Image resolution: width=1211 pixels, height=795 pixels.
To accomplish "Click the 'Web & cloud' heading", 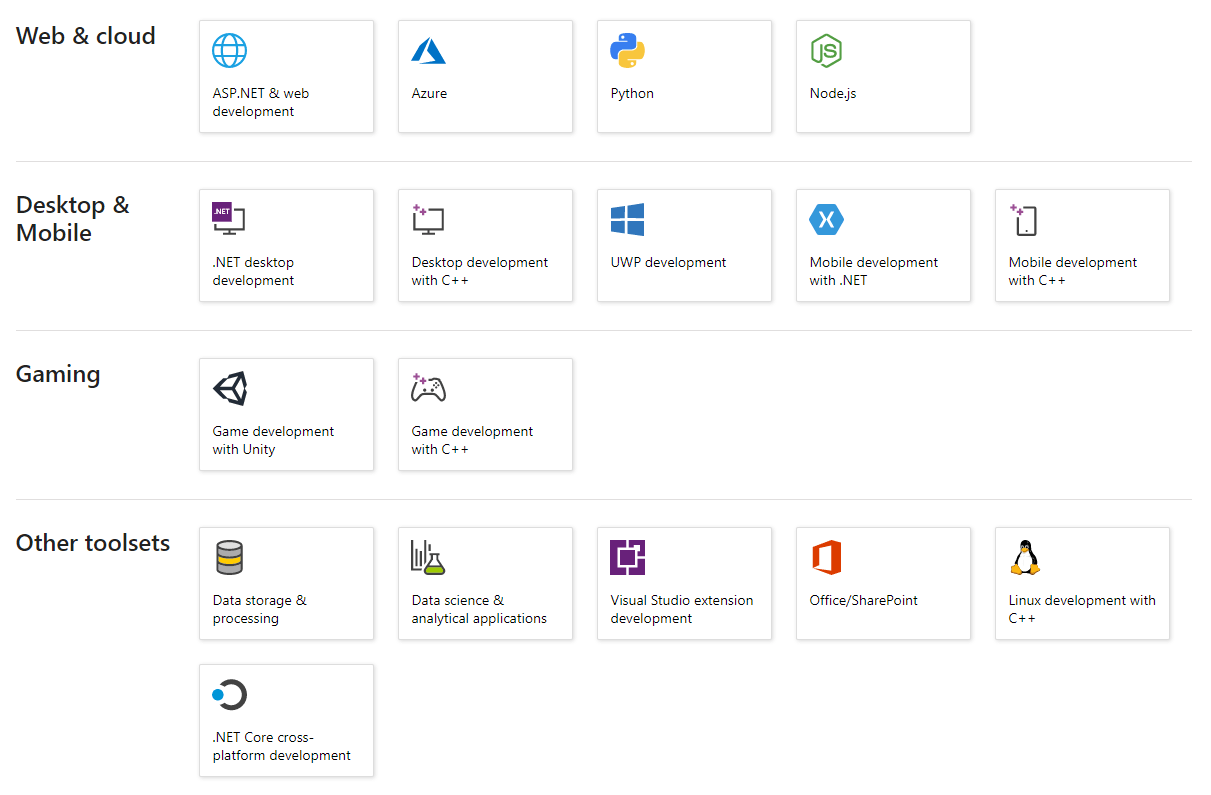I will click(86, 36).
